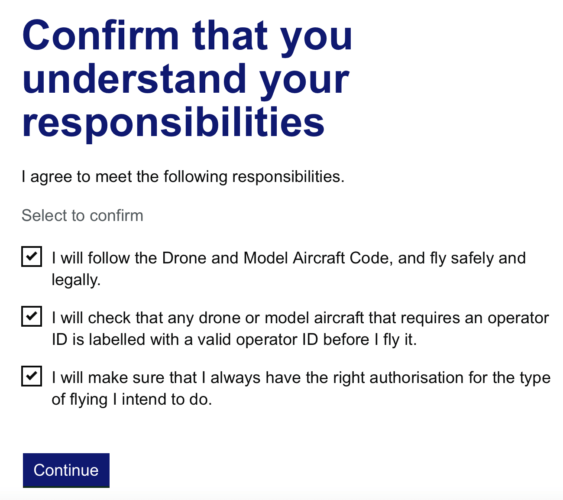Click the word 'responsibilities' in the heading
Screen dimensions: 563x500
point(173,122)
